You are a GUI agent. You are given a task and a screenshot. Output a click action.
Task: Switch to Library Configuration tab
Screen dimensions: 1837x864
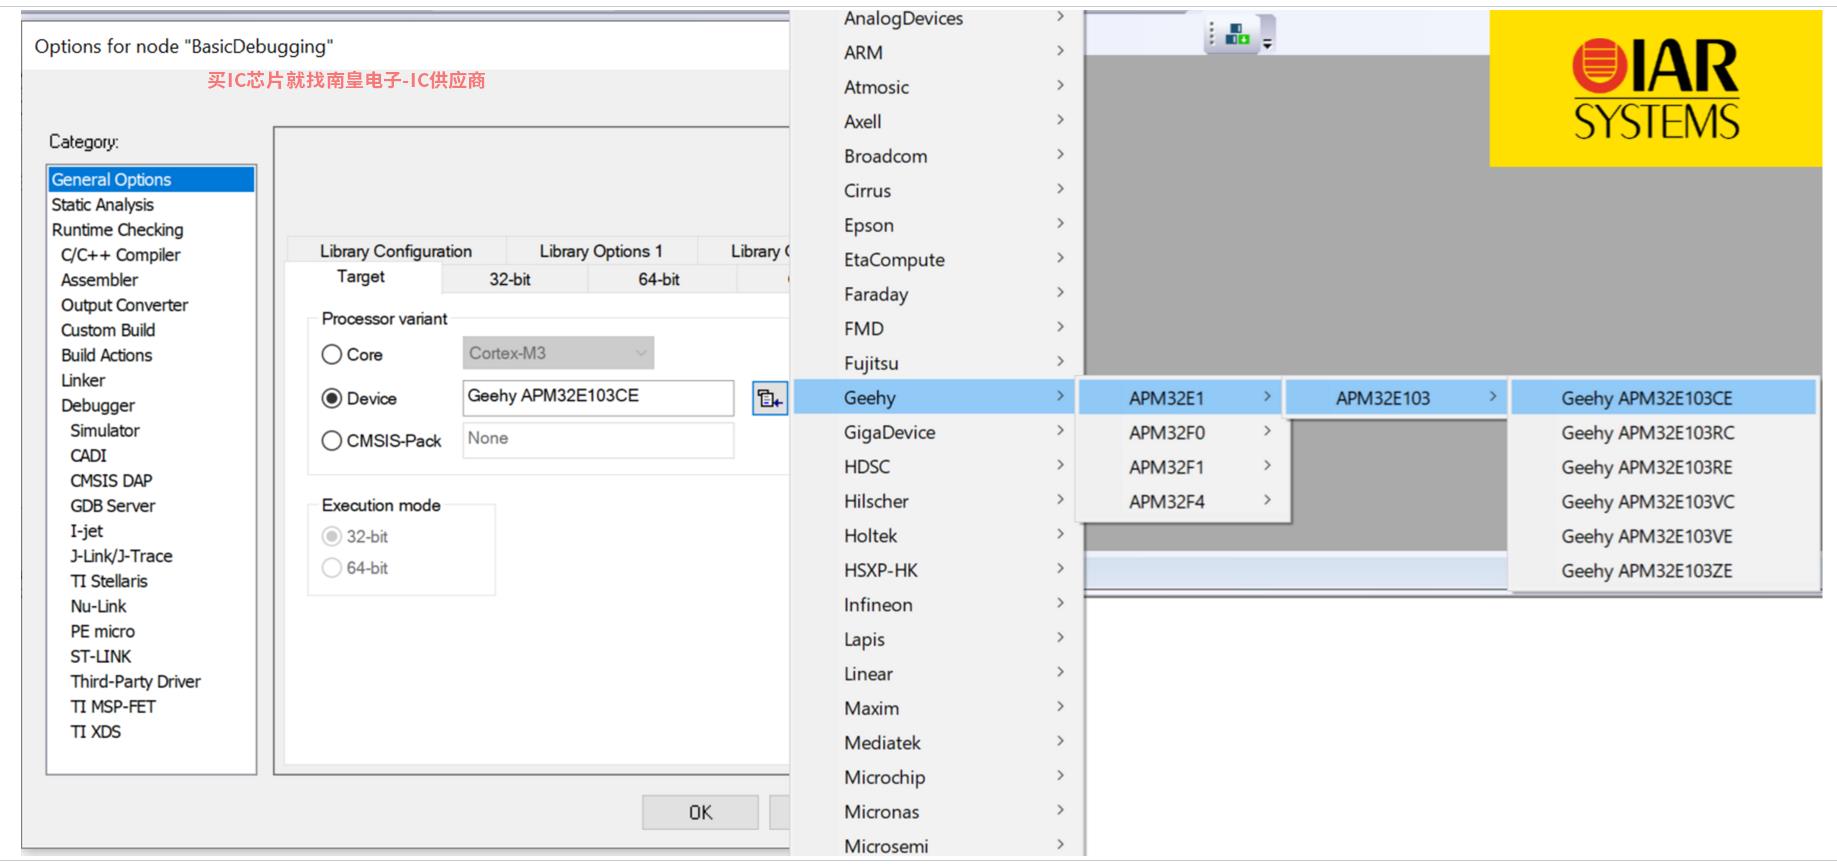coord(396,251)
